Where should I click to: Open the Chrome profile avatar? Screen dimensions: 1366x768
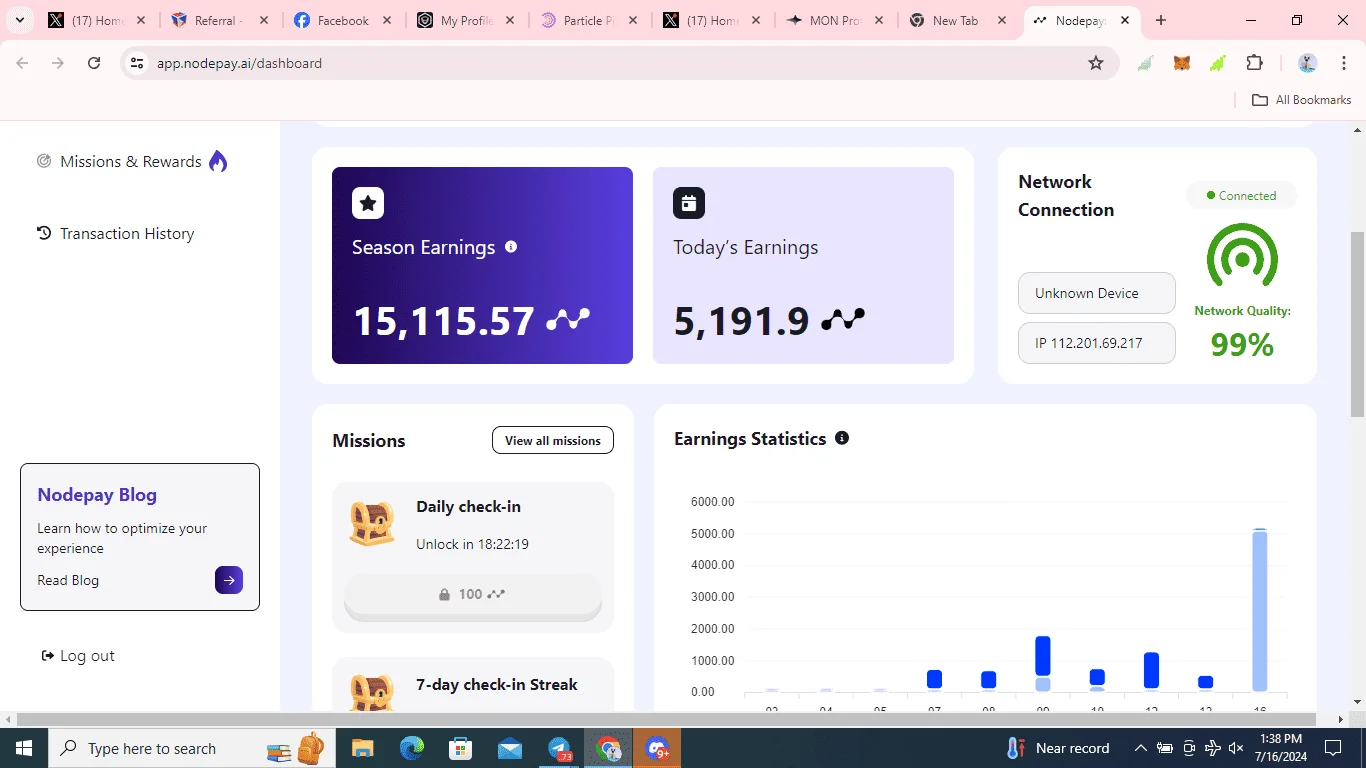click(1307, 63)
